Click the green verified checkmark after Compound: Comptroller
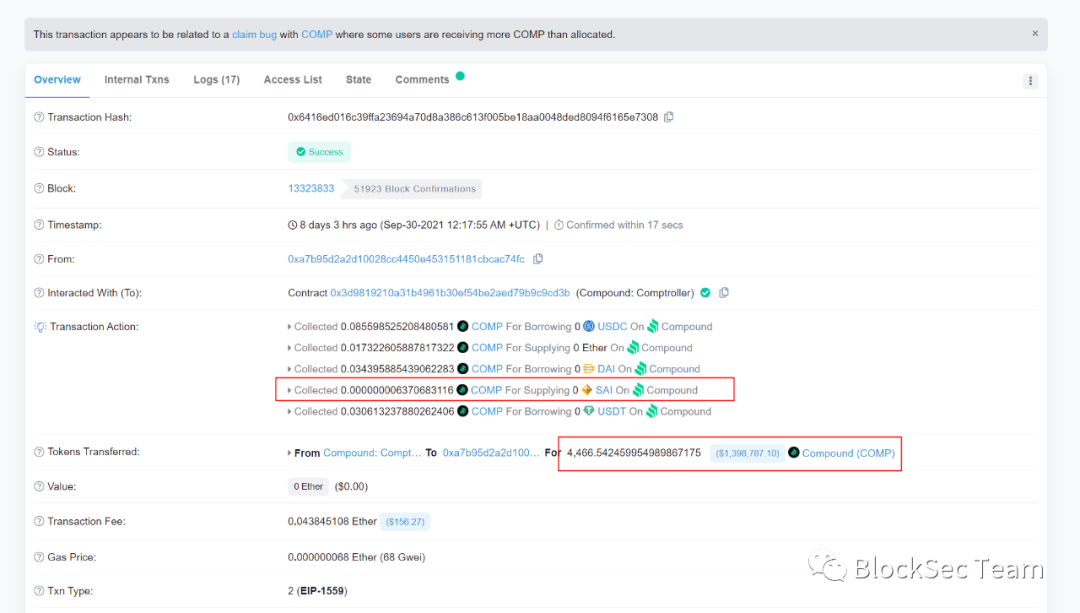This screenshot has height=613, width=1080. (705, 293)
